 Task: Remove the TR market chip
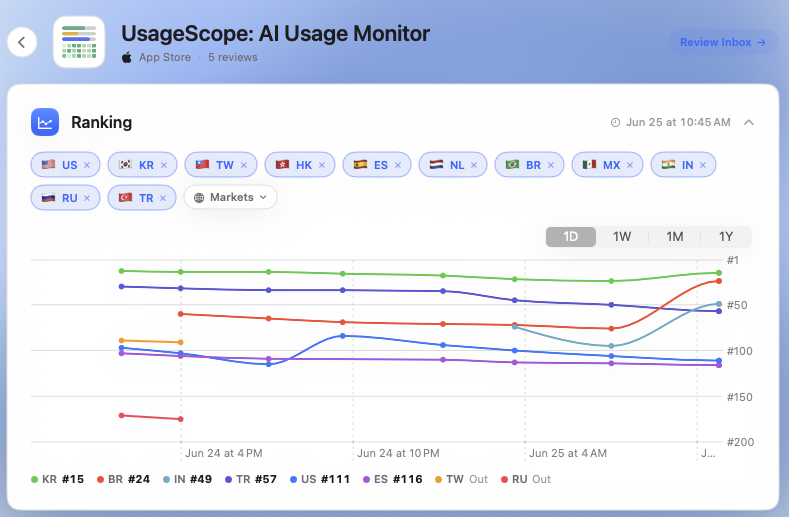pos(163,198)
